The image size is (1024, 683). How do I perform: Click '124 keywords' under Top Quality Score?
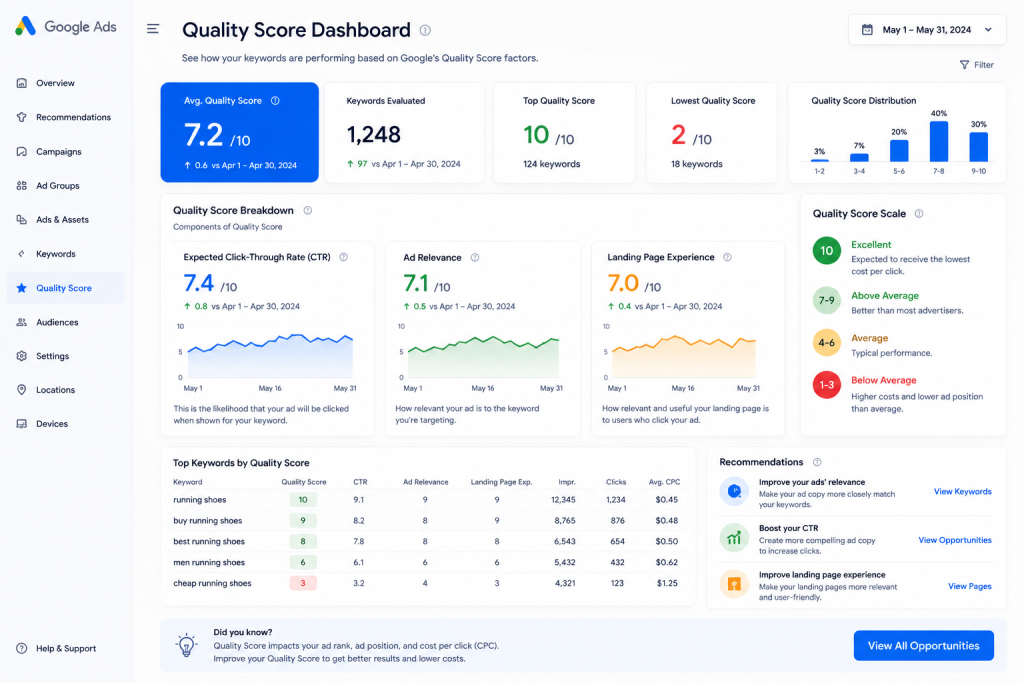[551, 164]
